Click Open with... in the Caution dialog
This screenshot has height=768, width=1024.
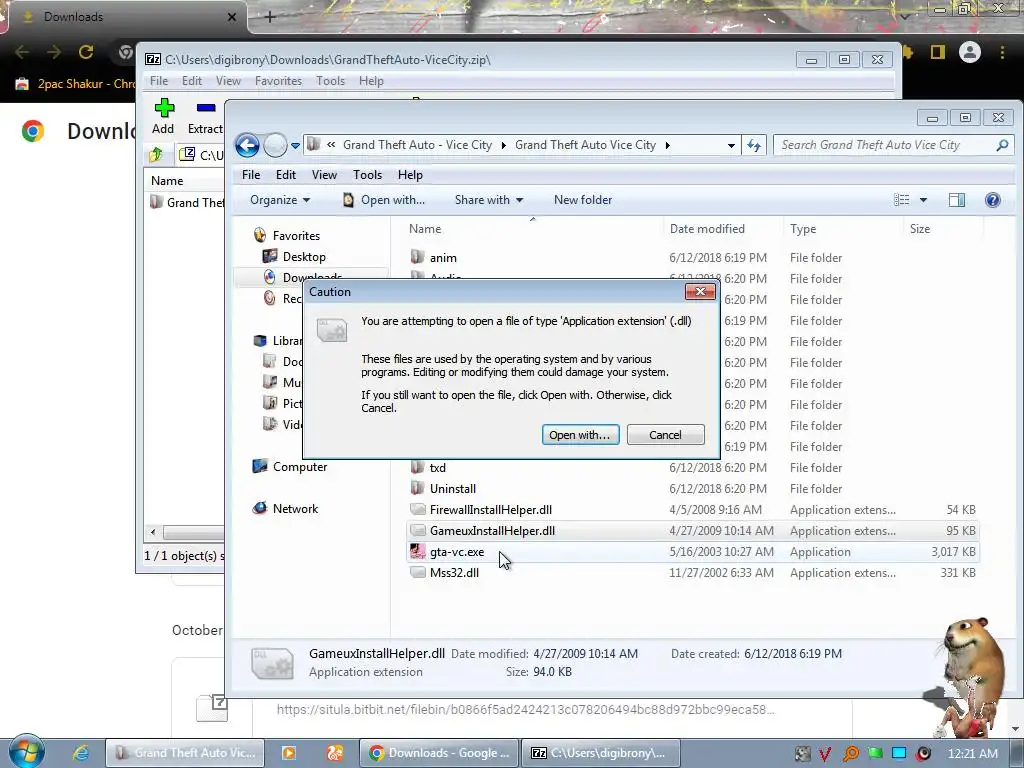point(580,435)
